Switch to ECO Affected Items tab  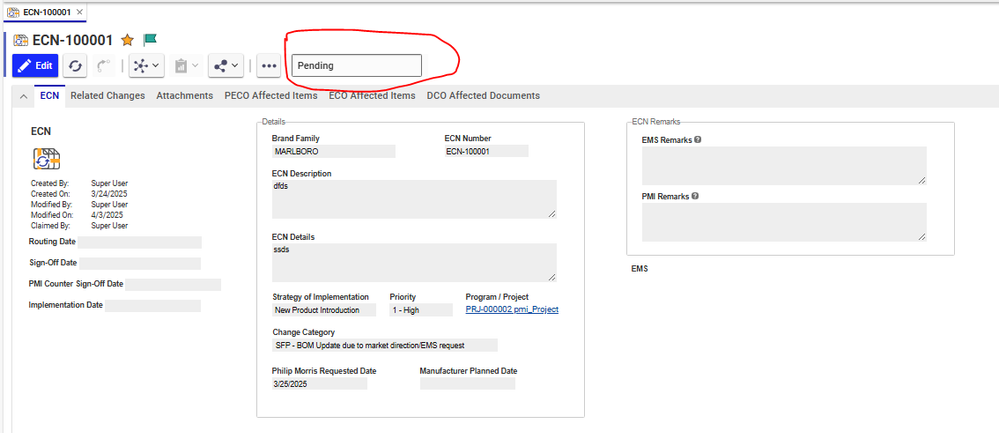tap(372, 96)
